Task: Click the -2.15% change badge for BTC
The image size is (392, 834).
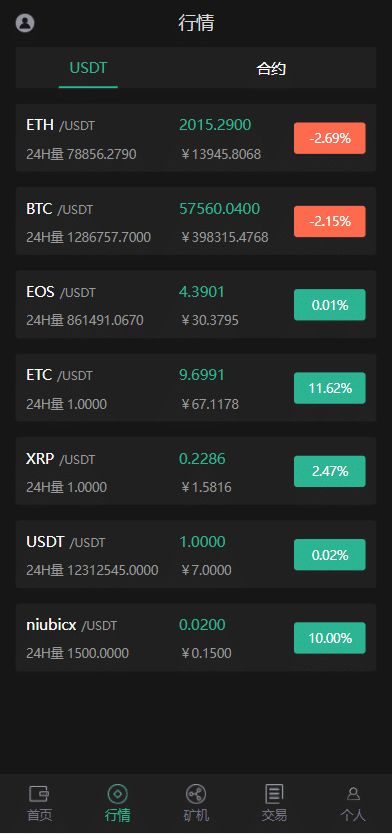Action: tap(330, 221)
